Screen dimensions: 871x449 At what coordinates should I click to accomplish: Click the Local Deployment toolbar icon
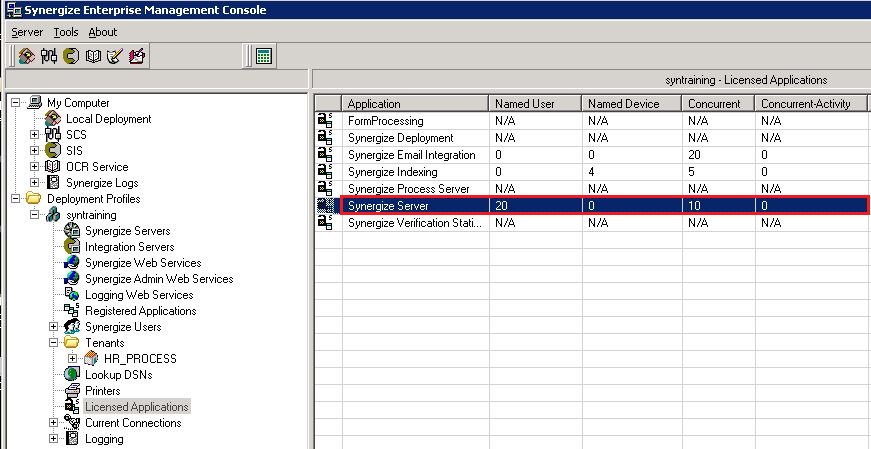(x=26, y=56)
